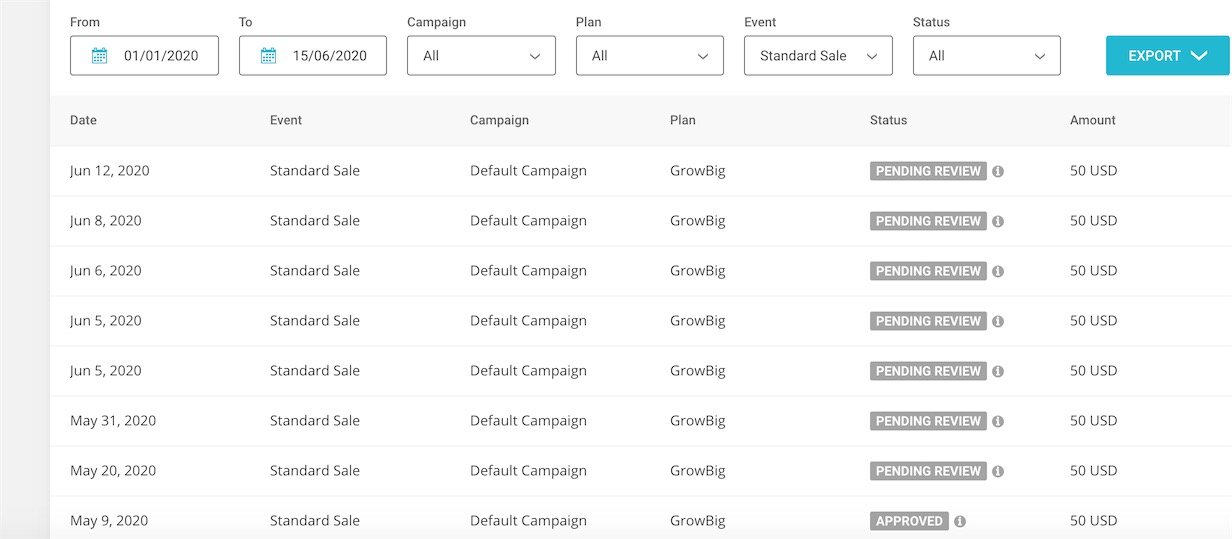Click info icon for Jun 6, 2020 status

[998, 271]
